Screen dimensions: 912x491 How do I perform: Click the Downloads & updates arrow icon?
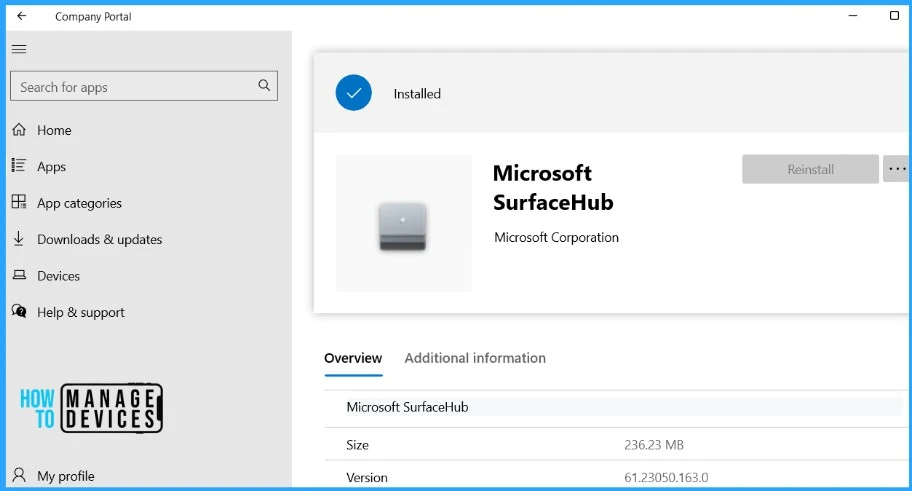(19, 239)
